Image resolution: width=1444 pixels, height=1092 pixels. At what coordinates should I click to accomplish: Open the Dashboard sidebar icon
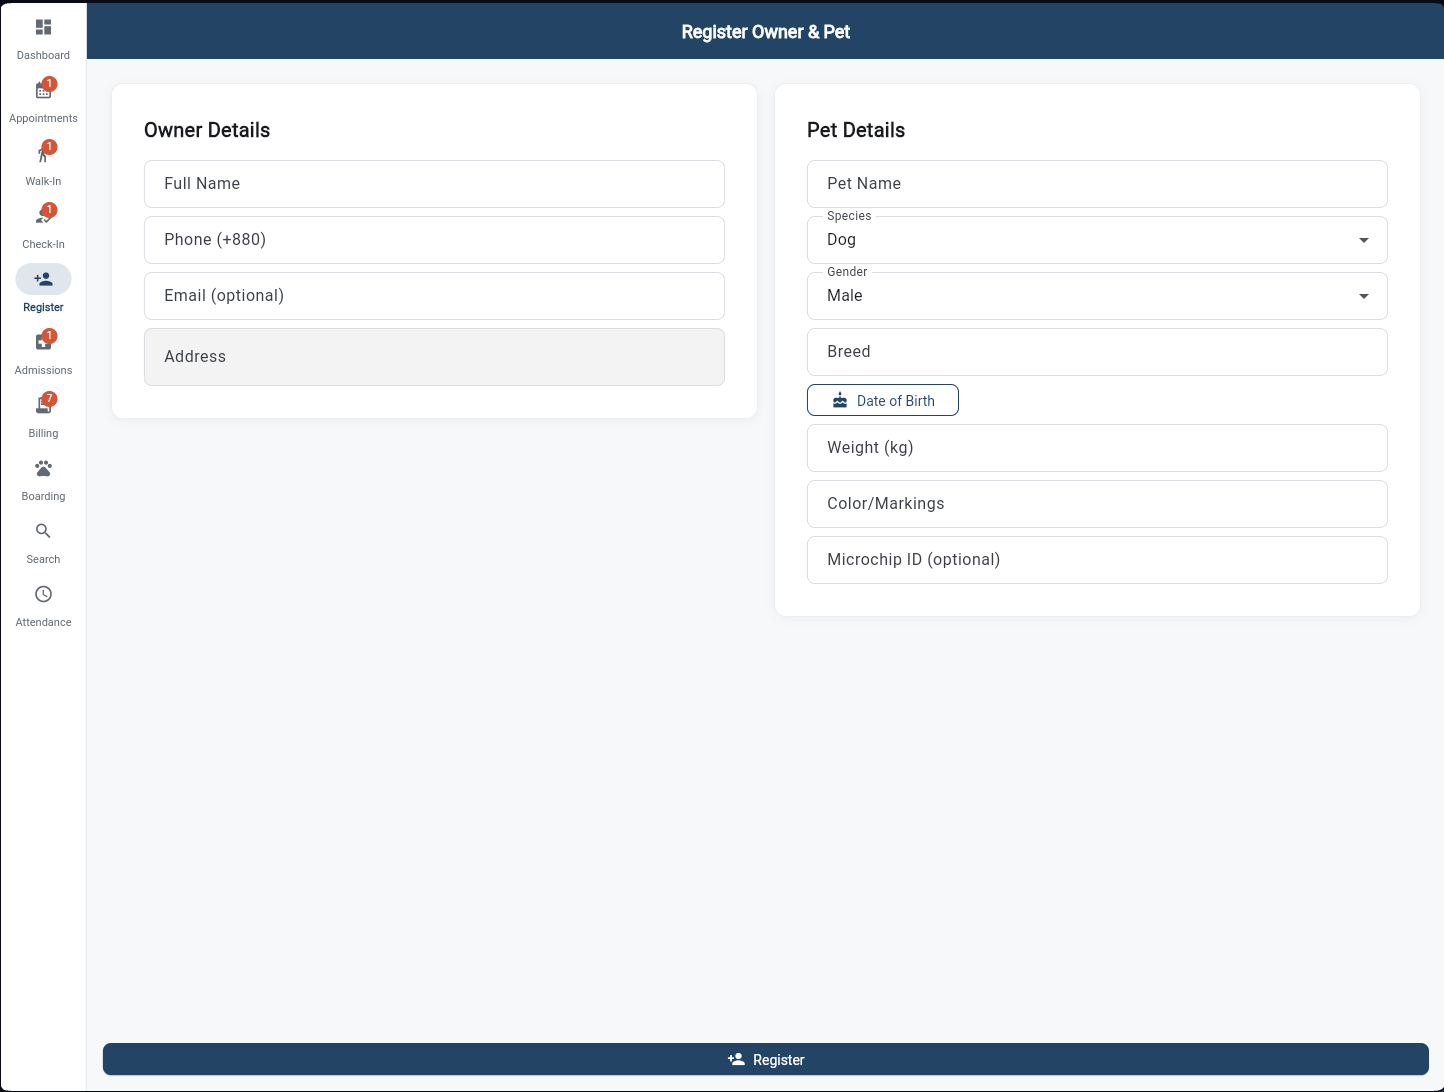(x=43, y=26)
